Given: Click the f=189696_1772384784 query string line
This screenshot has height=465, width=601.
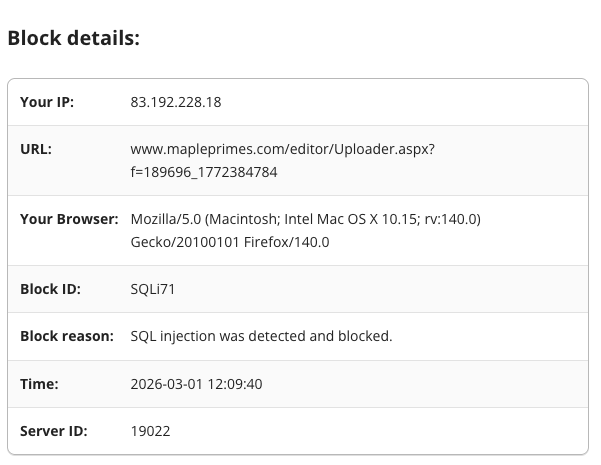Looking at the screenshot, I should [x=204, y=172].
